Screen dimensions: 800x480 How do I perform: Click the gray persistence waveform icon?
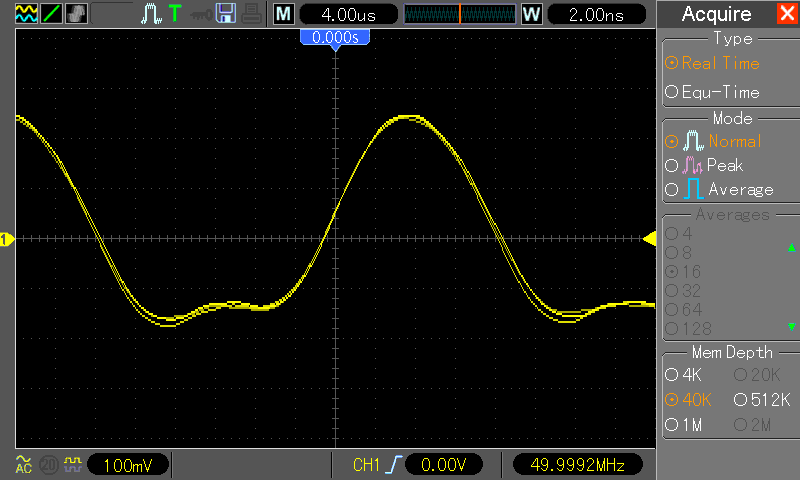[76, 14]
